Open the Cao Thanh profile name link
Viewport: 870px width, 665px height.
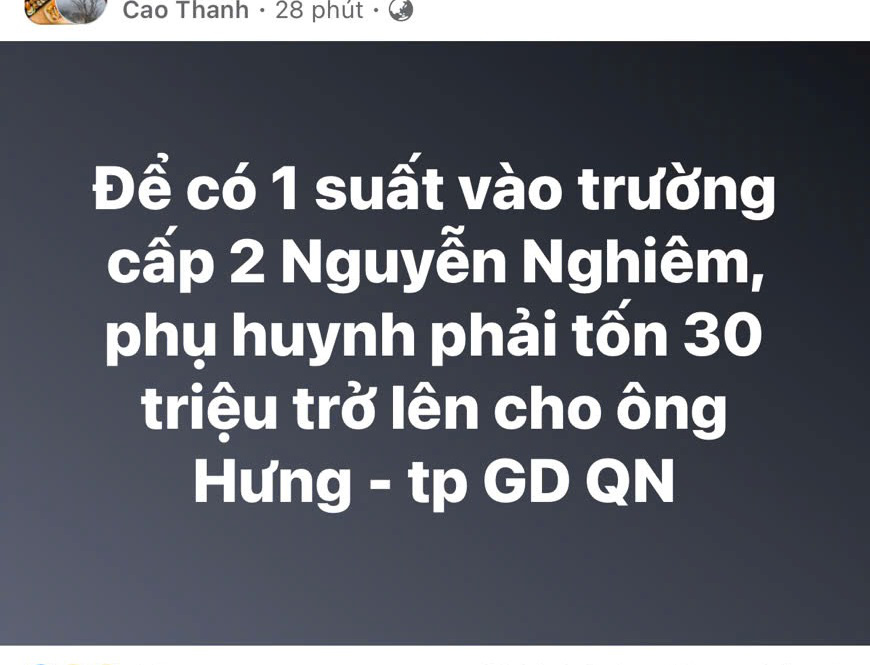tap(185, 10)
